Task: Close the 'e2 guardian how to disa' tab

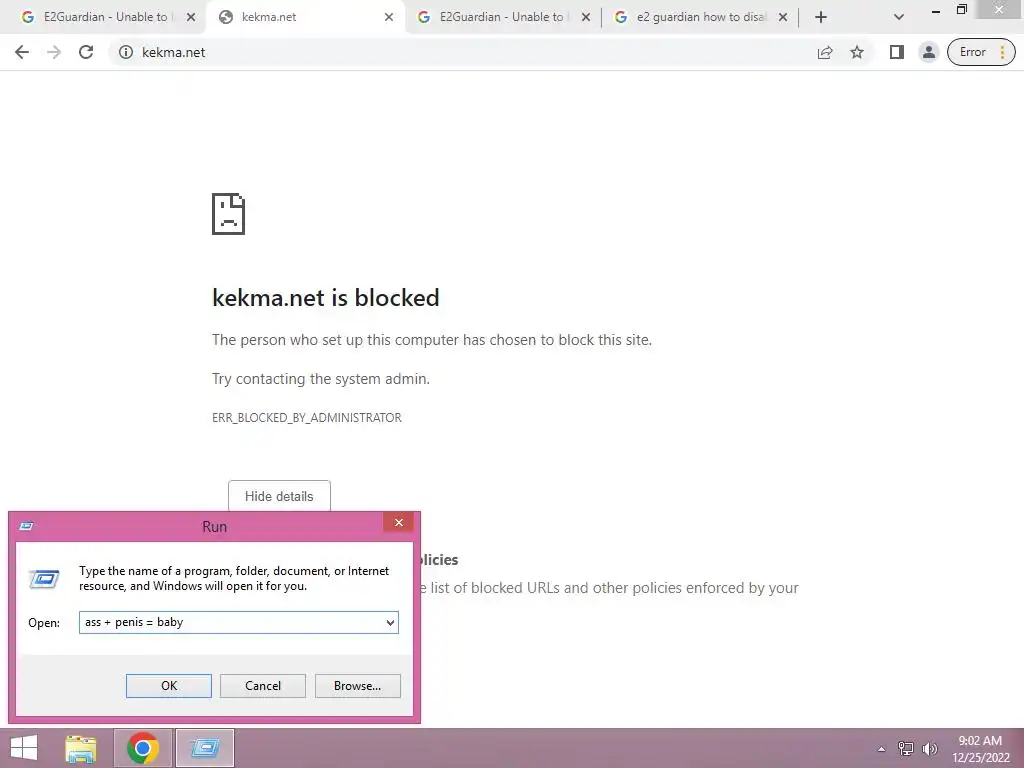Action: (783, 17)
